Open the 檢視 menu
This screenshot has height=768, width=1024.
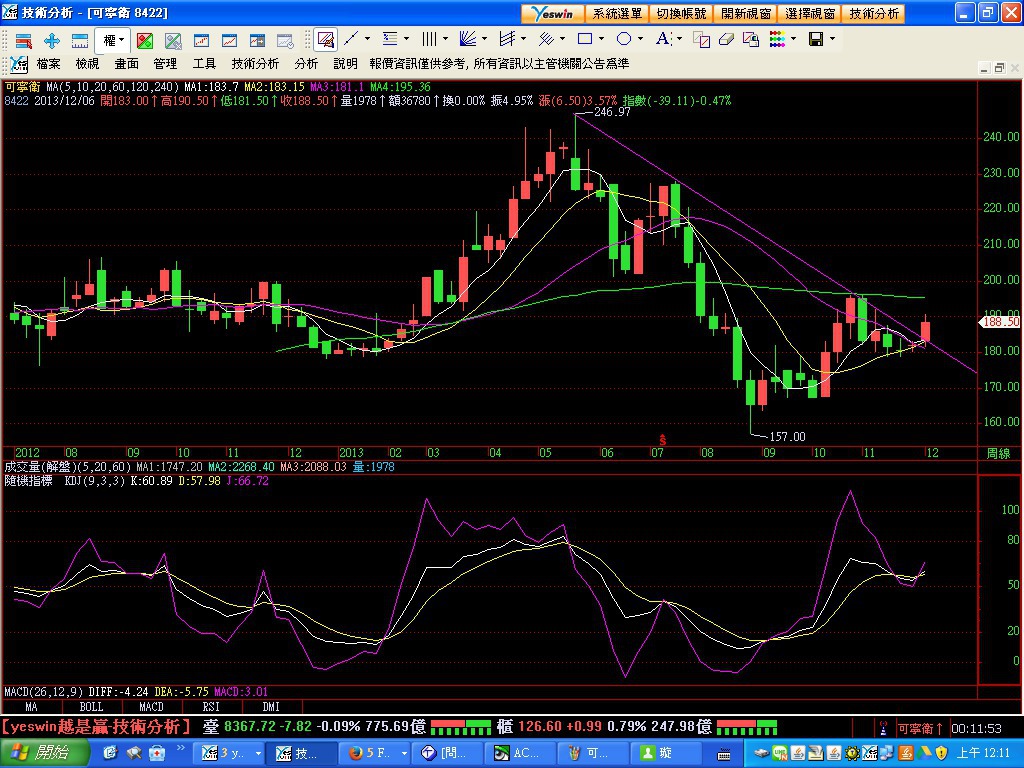[x=88, y=63]
